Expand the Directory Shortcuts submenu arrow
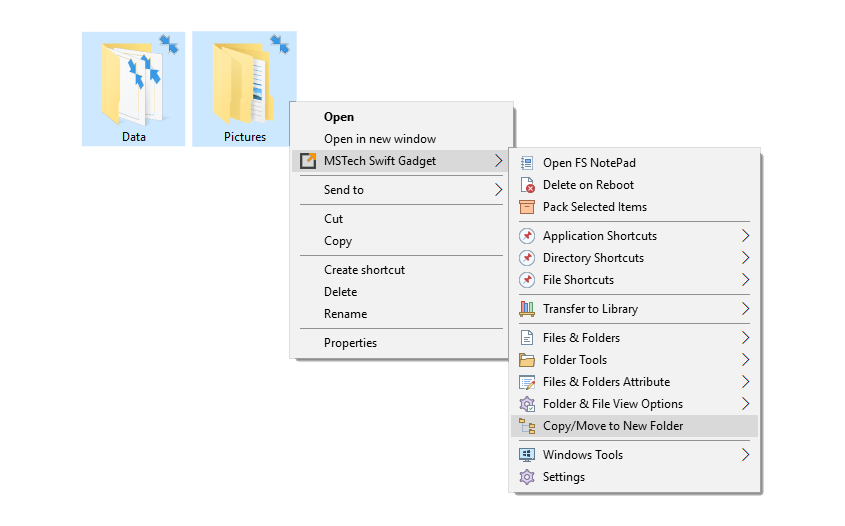Image resolution: width=845 pixels, height=526 pixels. [745, 258]
